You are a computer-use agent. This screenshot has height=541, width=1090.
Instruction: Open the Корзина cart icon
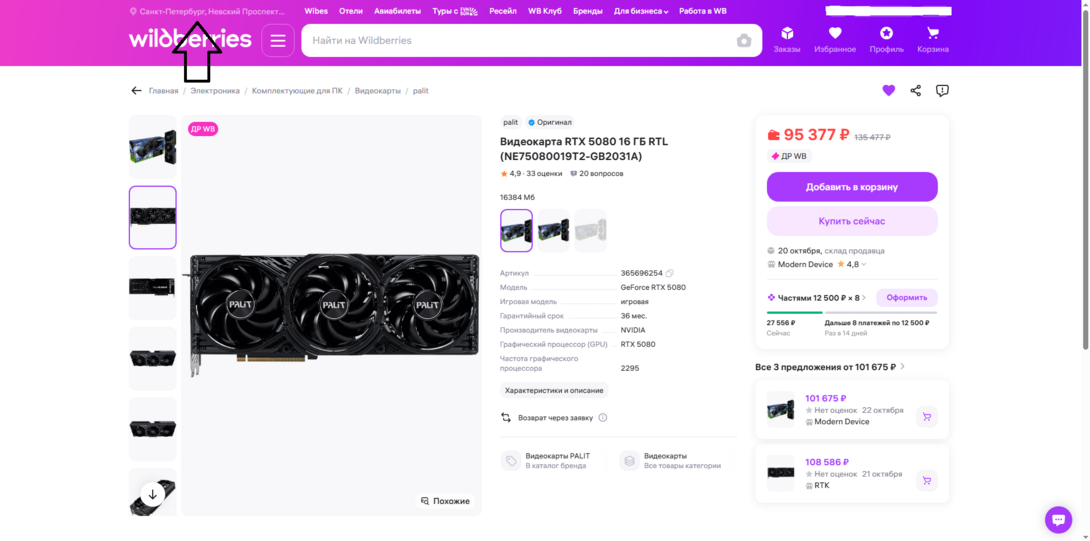[933, 40]
